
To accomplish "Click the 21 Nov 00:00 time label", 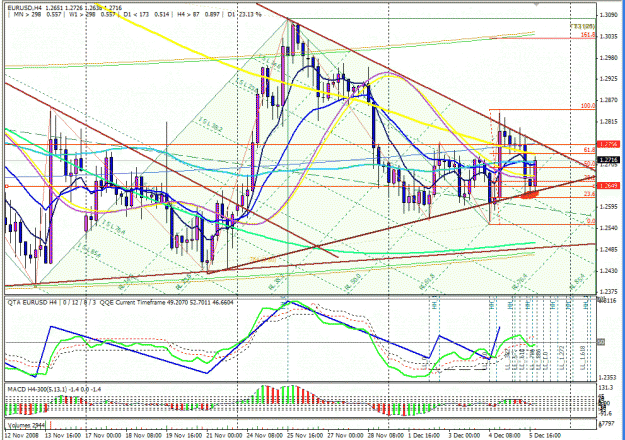I will pos(224,436).
